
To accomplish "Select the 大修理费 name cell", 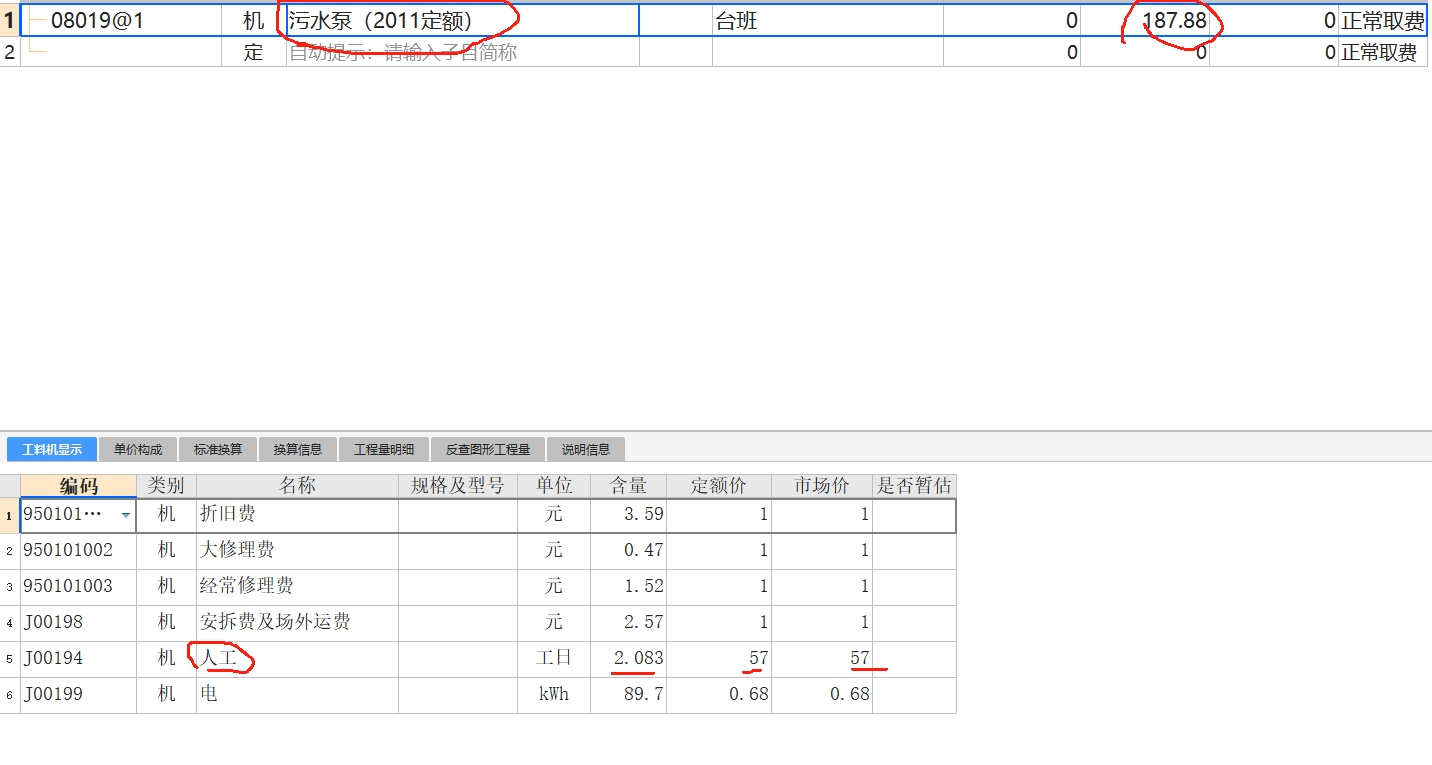I will tap(297, 551).
